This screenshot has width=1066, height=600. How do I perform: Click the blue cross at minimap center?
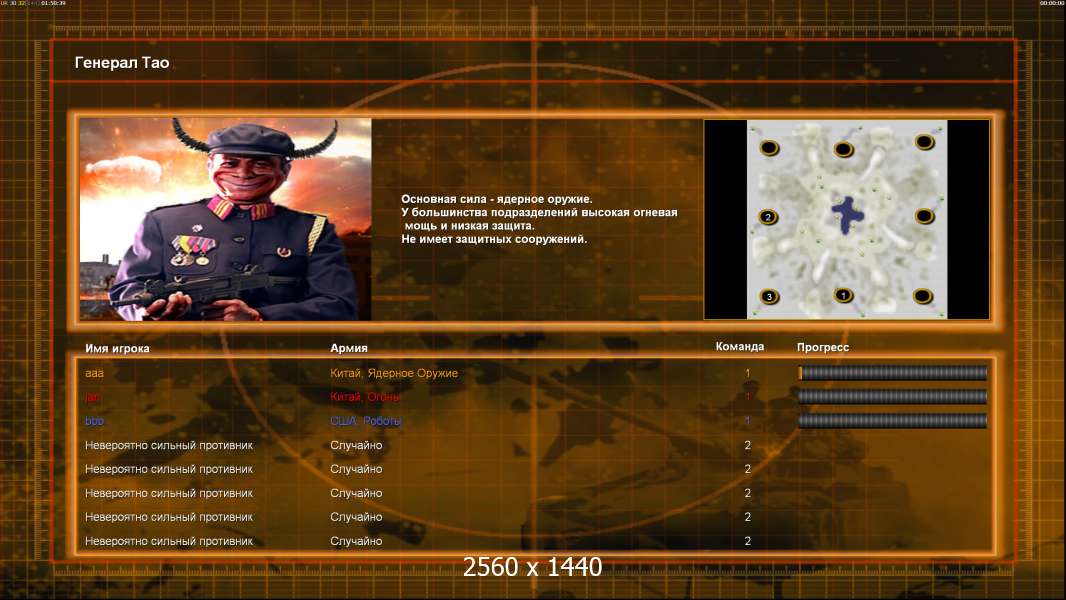[x=847, y=215]
